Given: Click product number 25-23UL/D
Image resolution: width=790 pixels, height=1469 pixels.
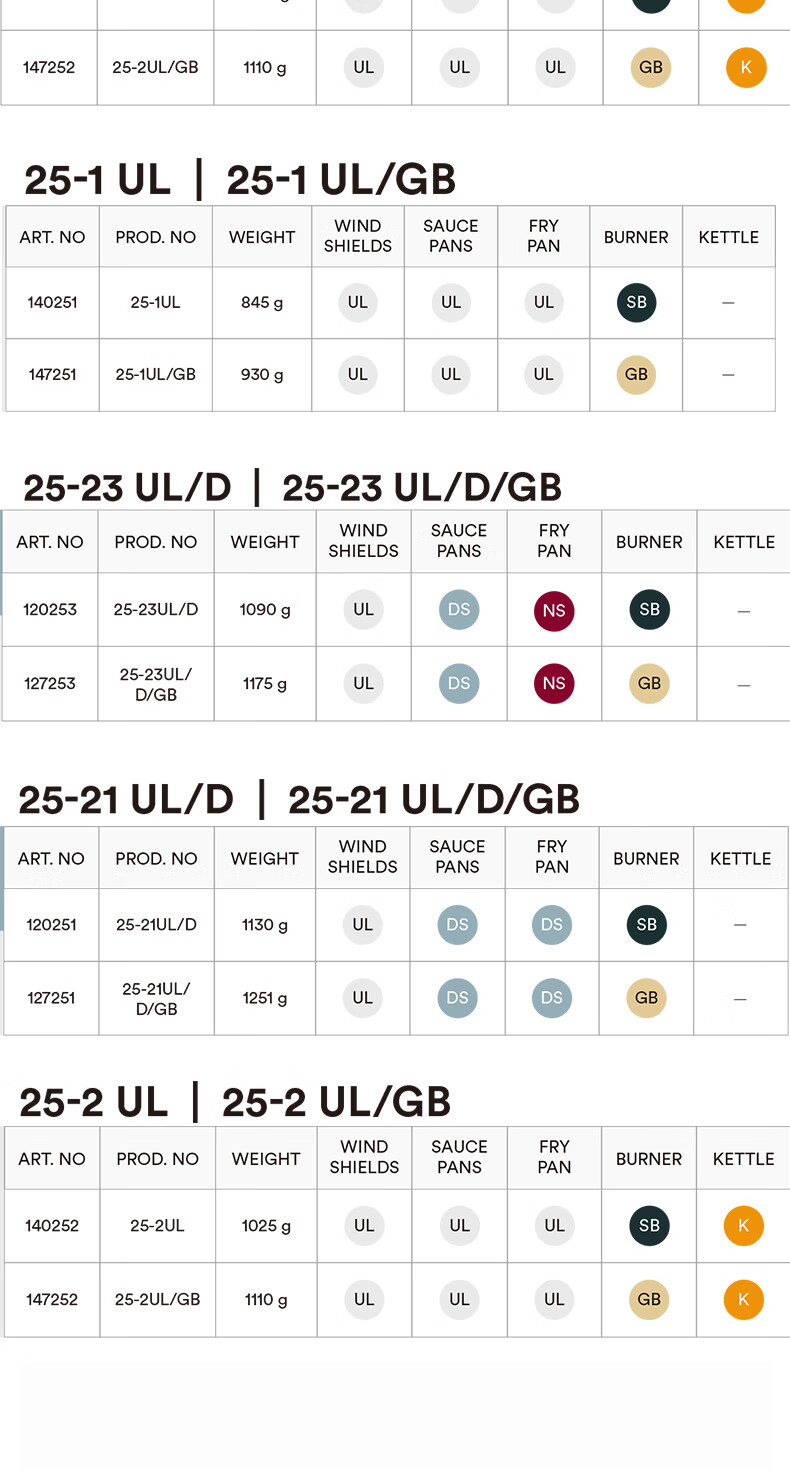Looking at the screenshot, I should point(156,610).
